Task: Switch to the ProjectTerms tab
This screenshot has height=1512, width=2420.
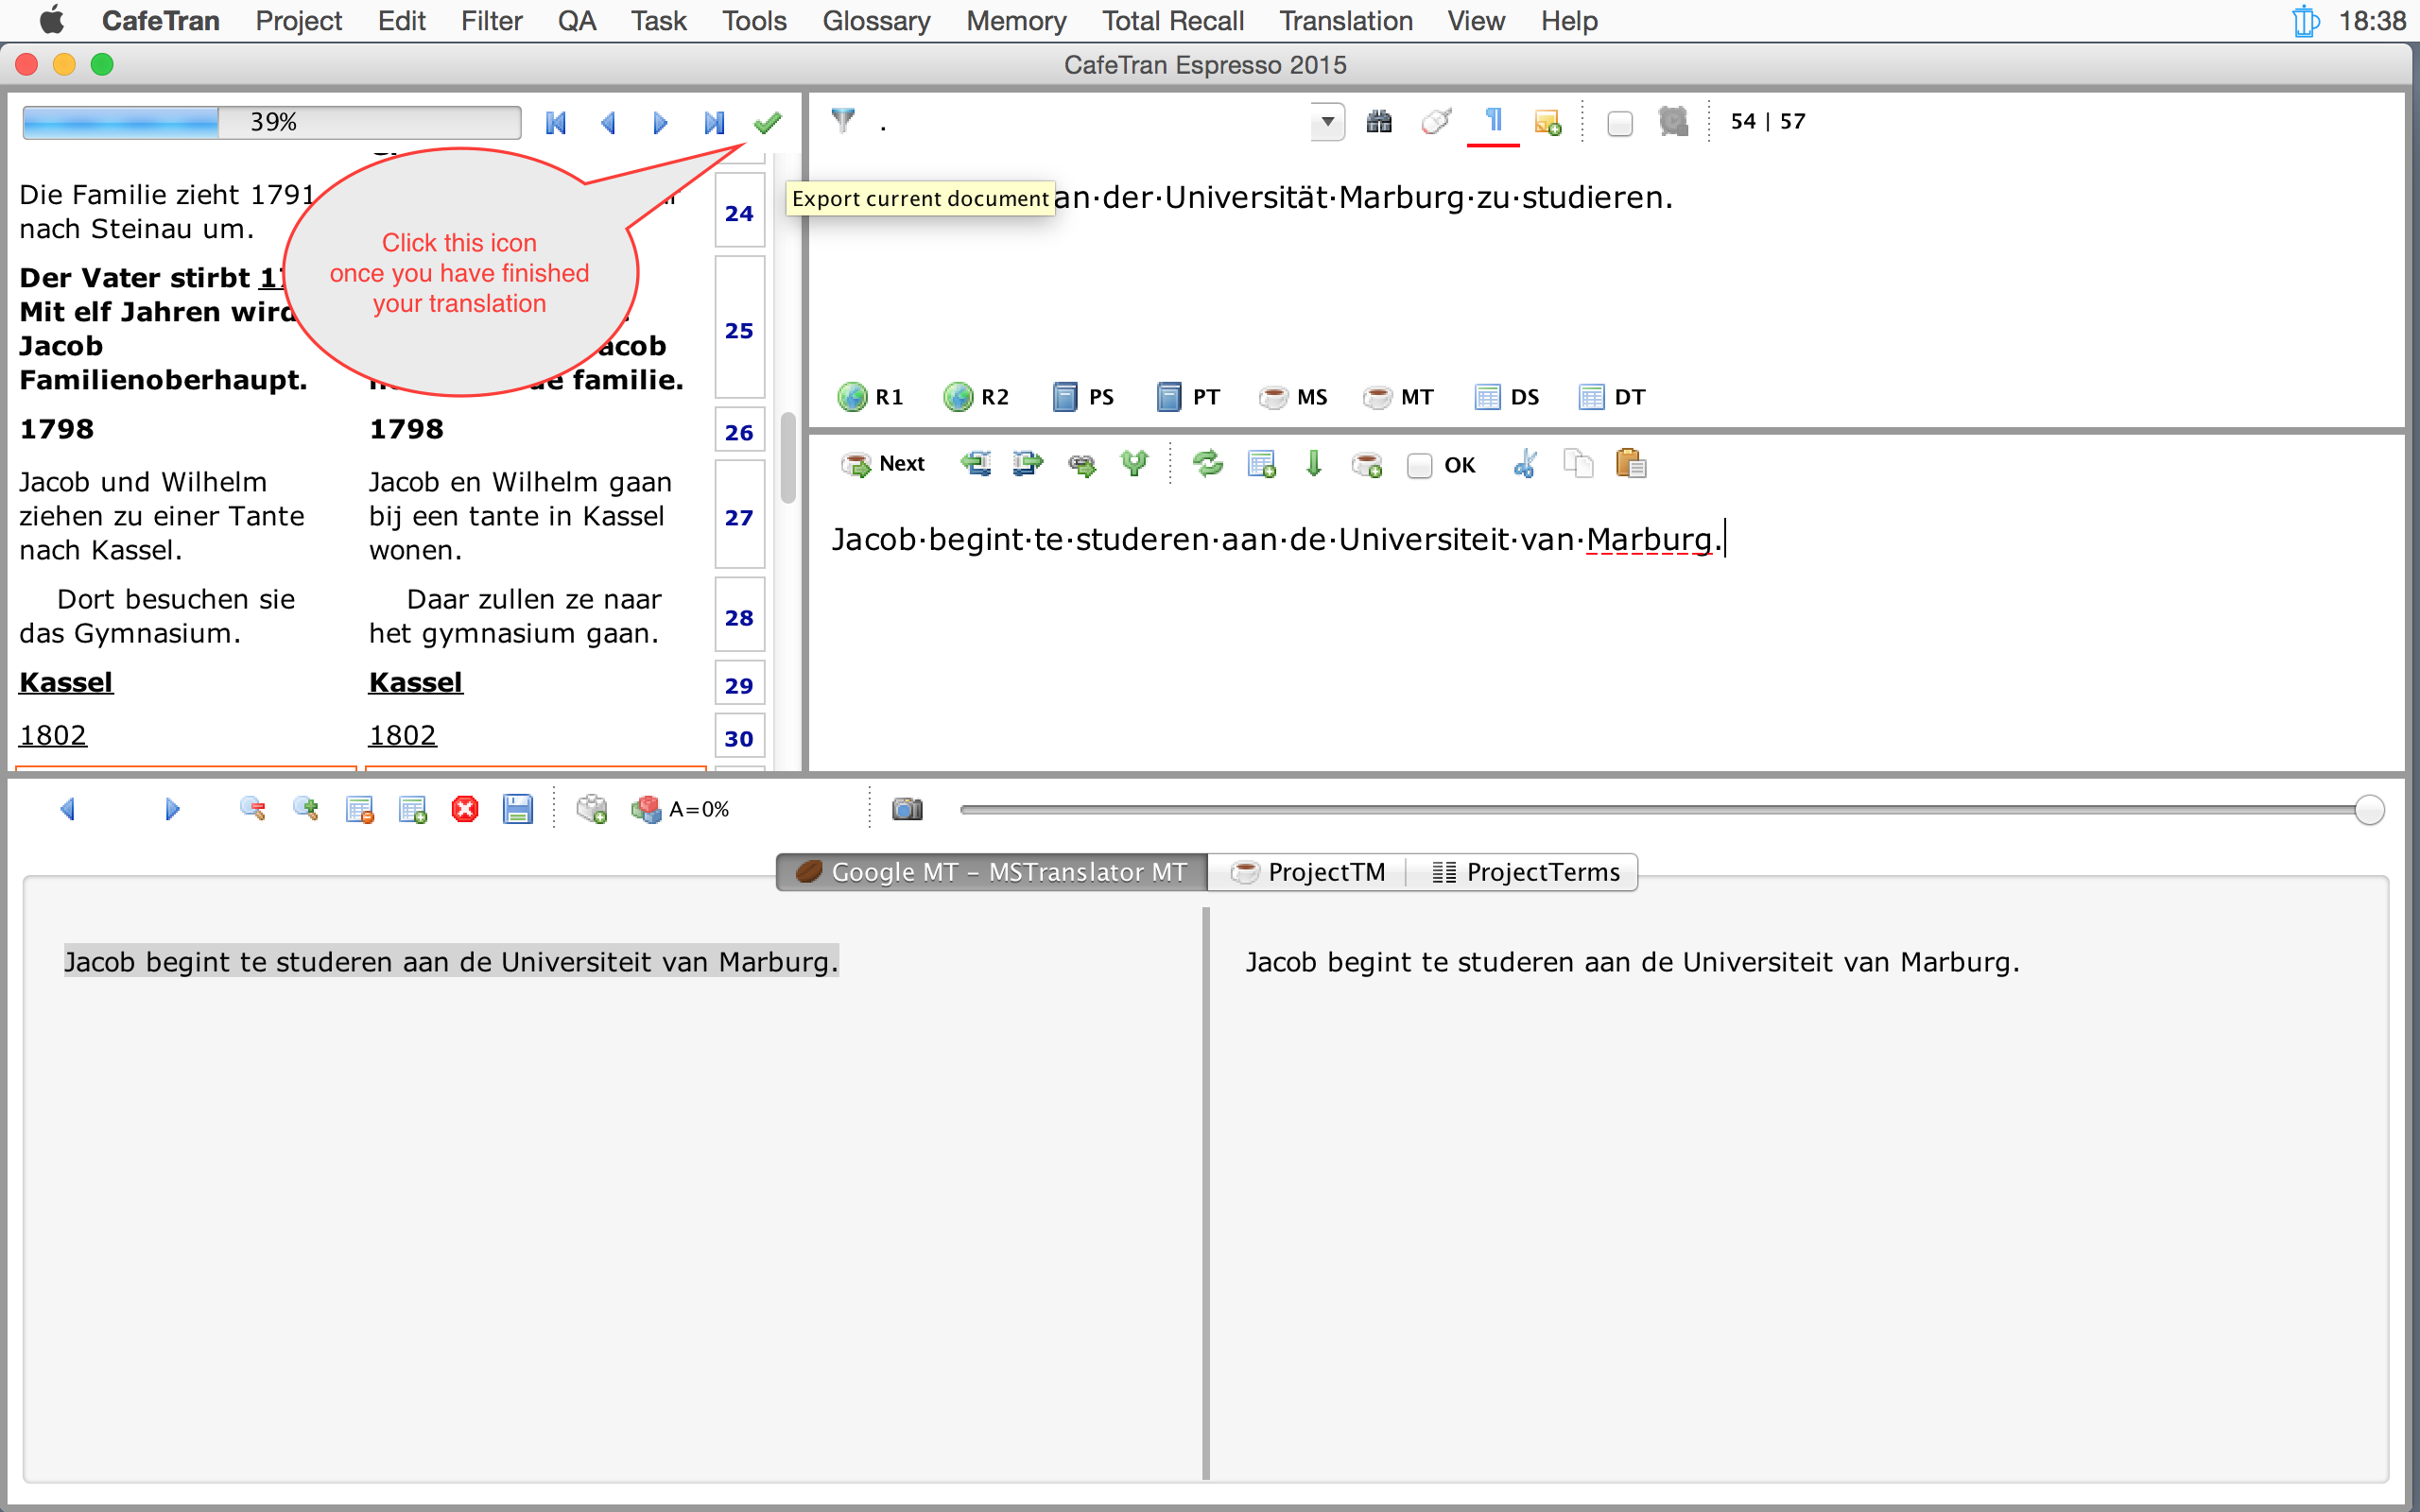Action: (1526, 872)
